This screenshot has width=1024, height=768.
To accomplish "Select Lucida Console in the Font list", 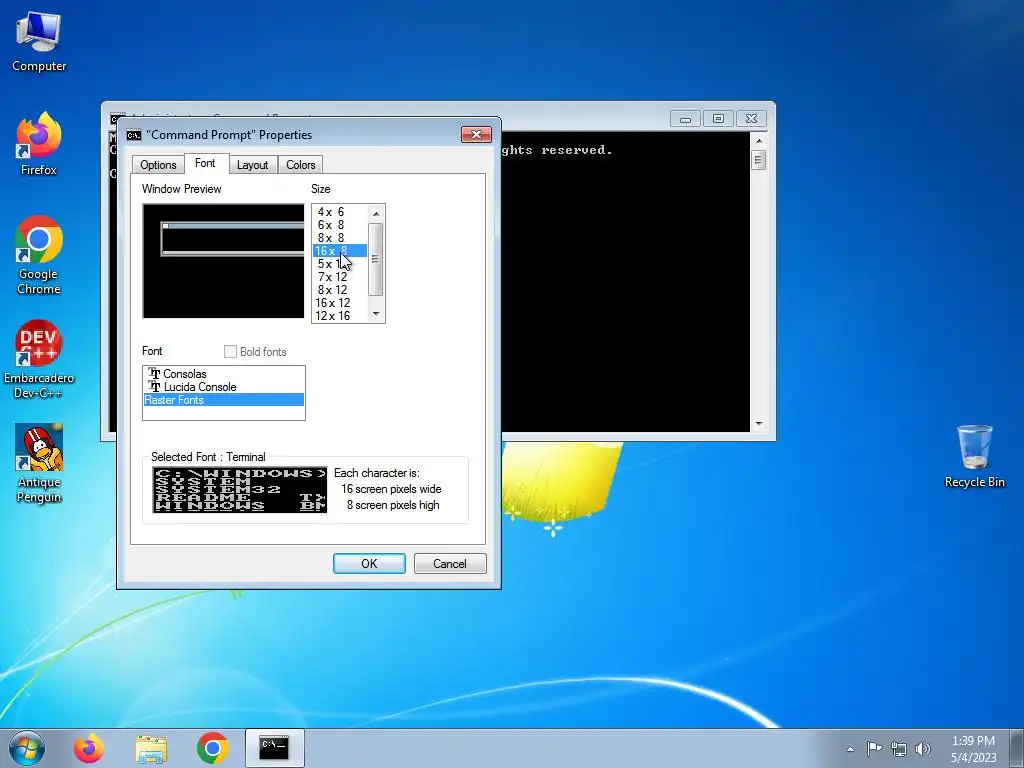I will click(x=223, y=387).
